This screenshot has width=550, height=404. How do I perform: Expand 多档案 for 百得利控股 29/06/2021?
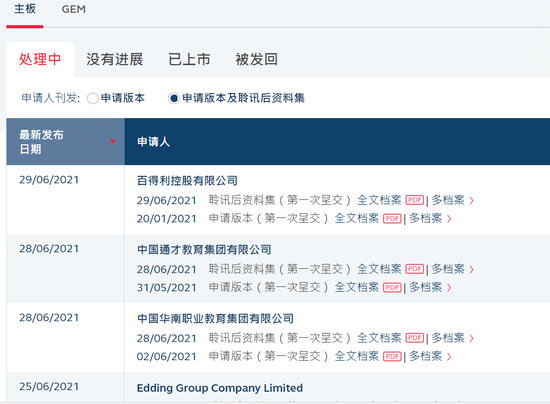click(452, 200)
